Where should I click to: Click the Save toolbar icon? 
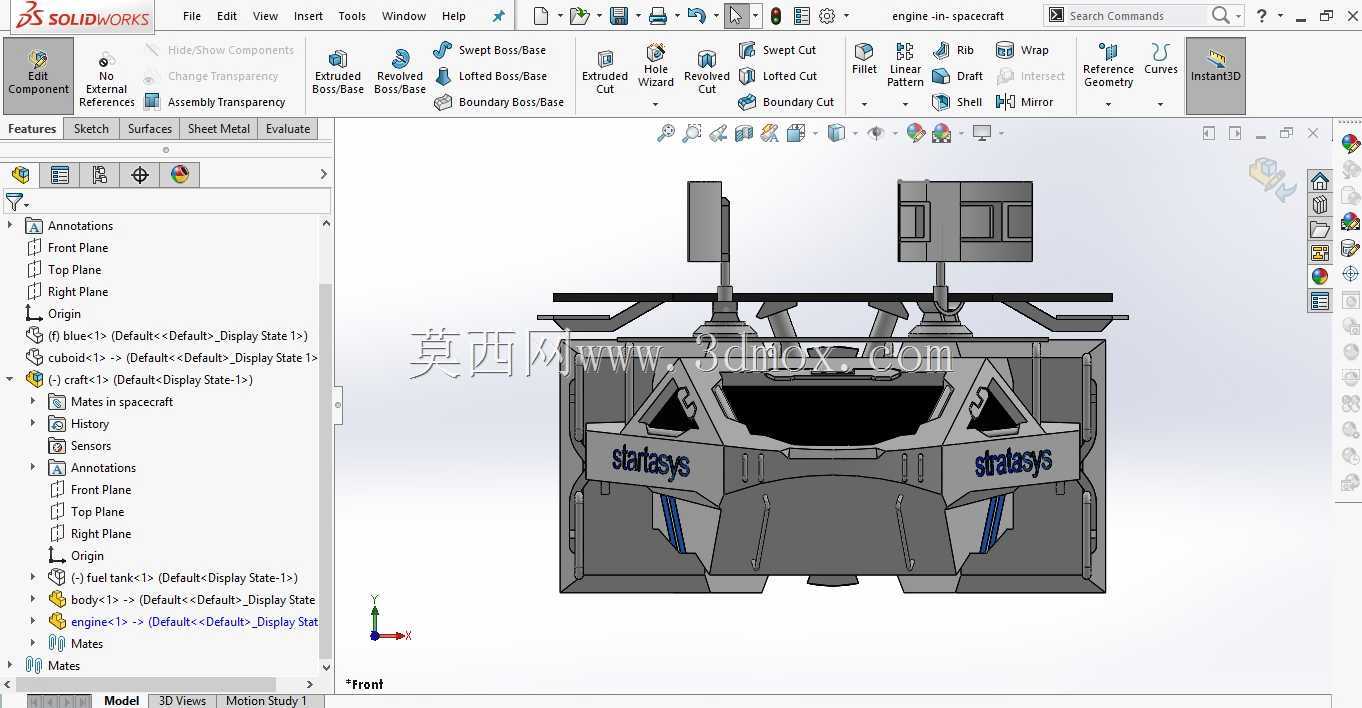tap(619, 16)
